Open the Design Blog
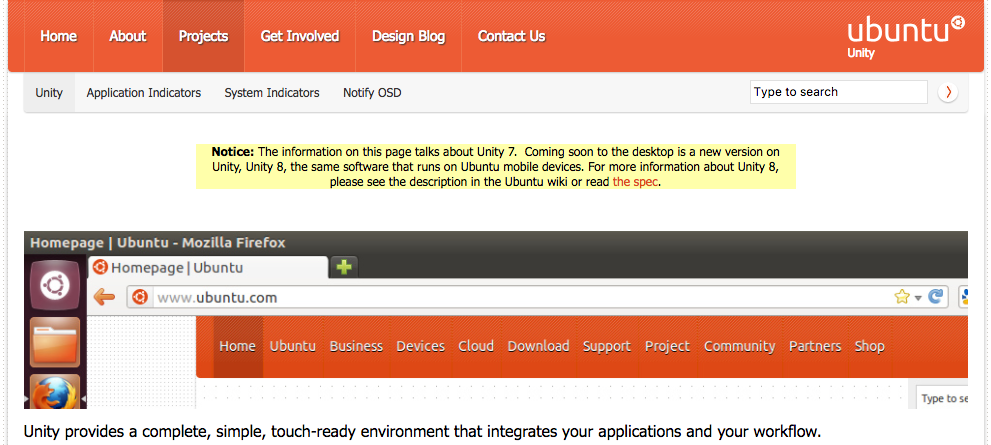This screenshot has height=445, width=991. (408, 36)
